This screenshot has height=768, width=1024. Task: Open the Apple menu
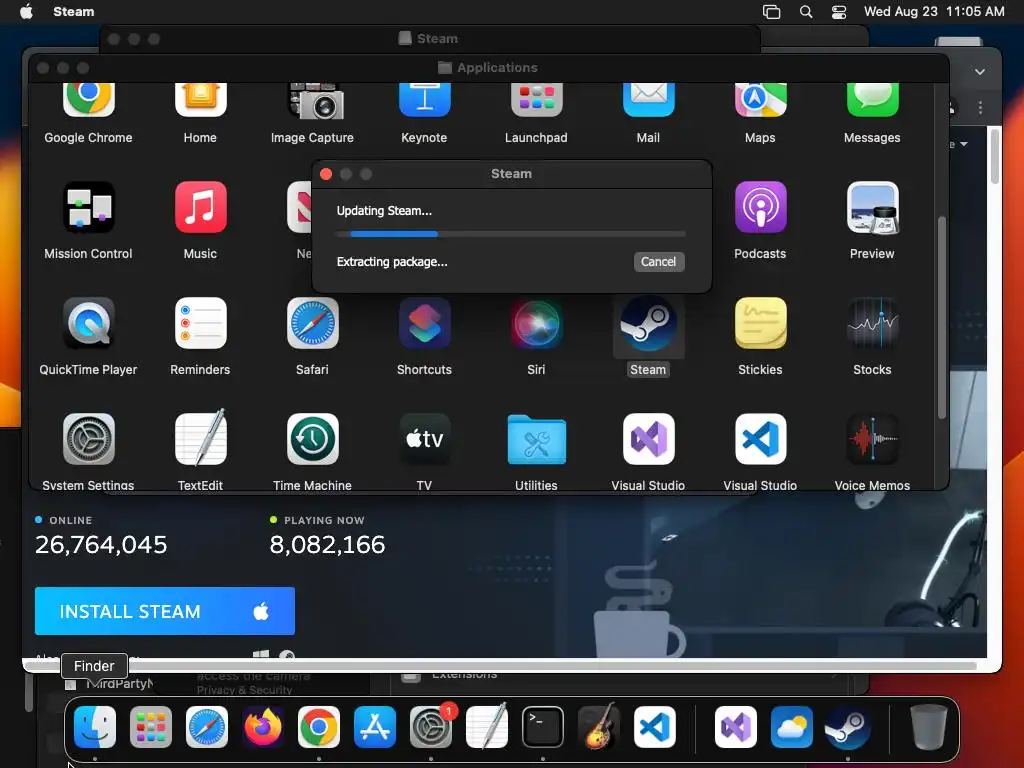click(26, 12)
